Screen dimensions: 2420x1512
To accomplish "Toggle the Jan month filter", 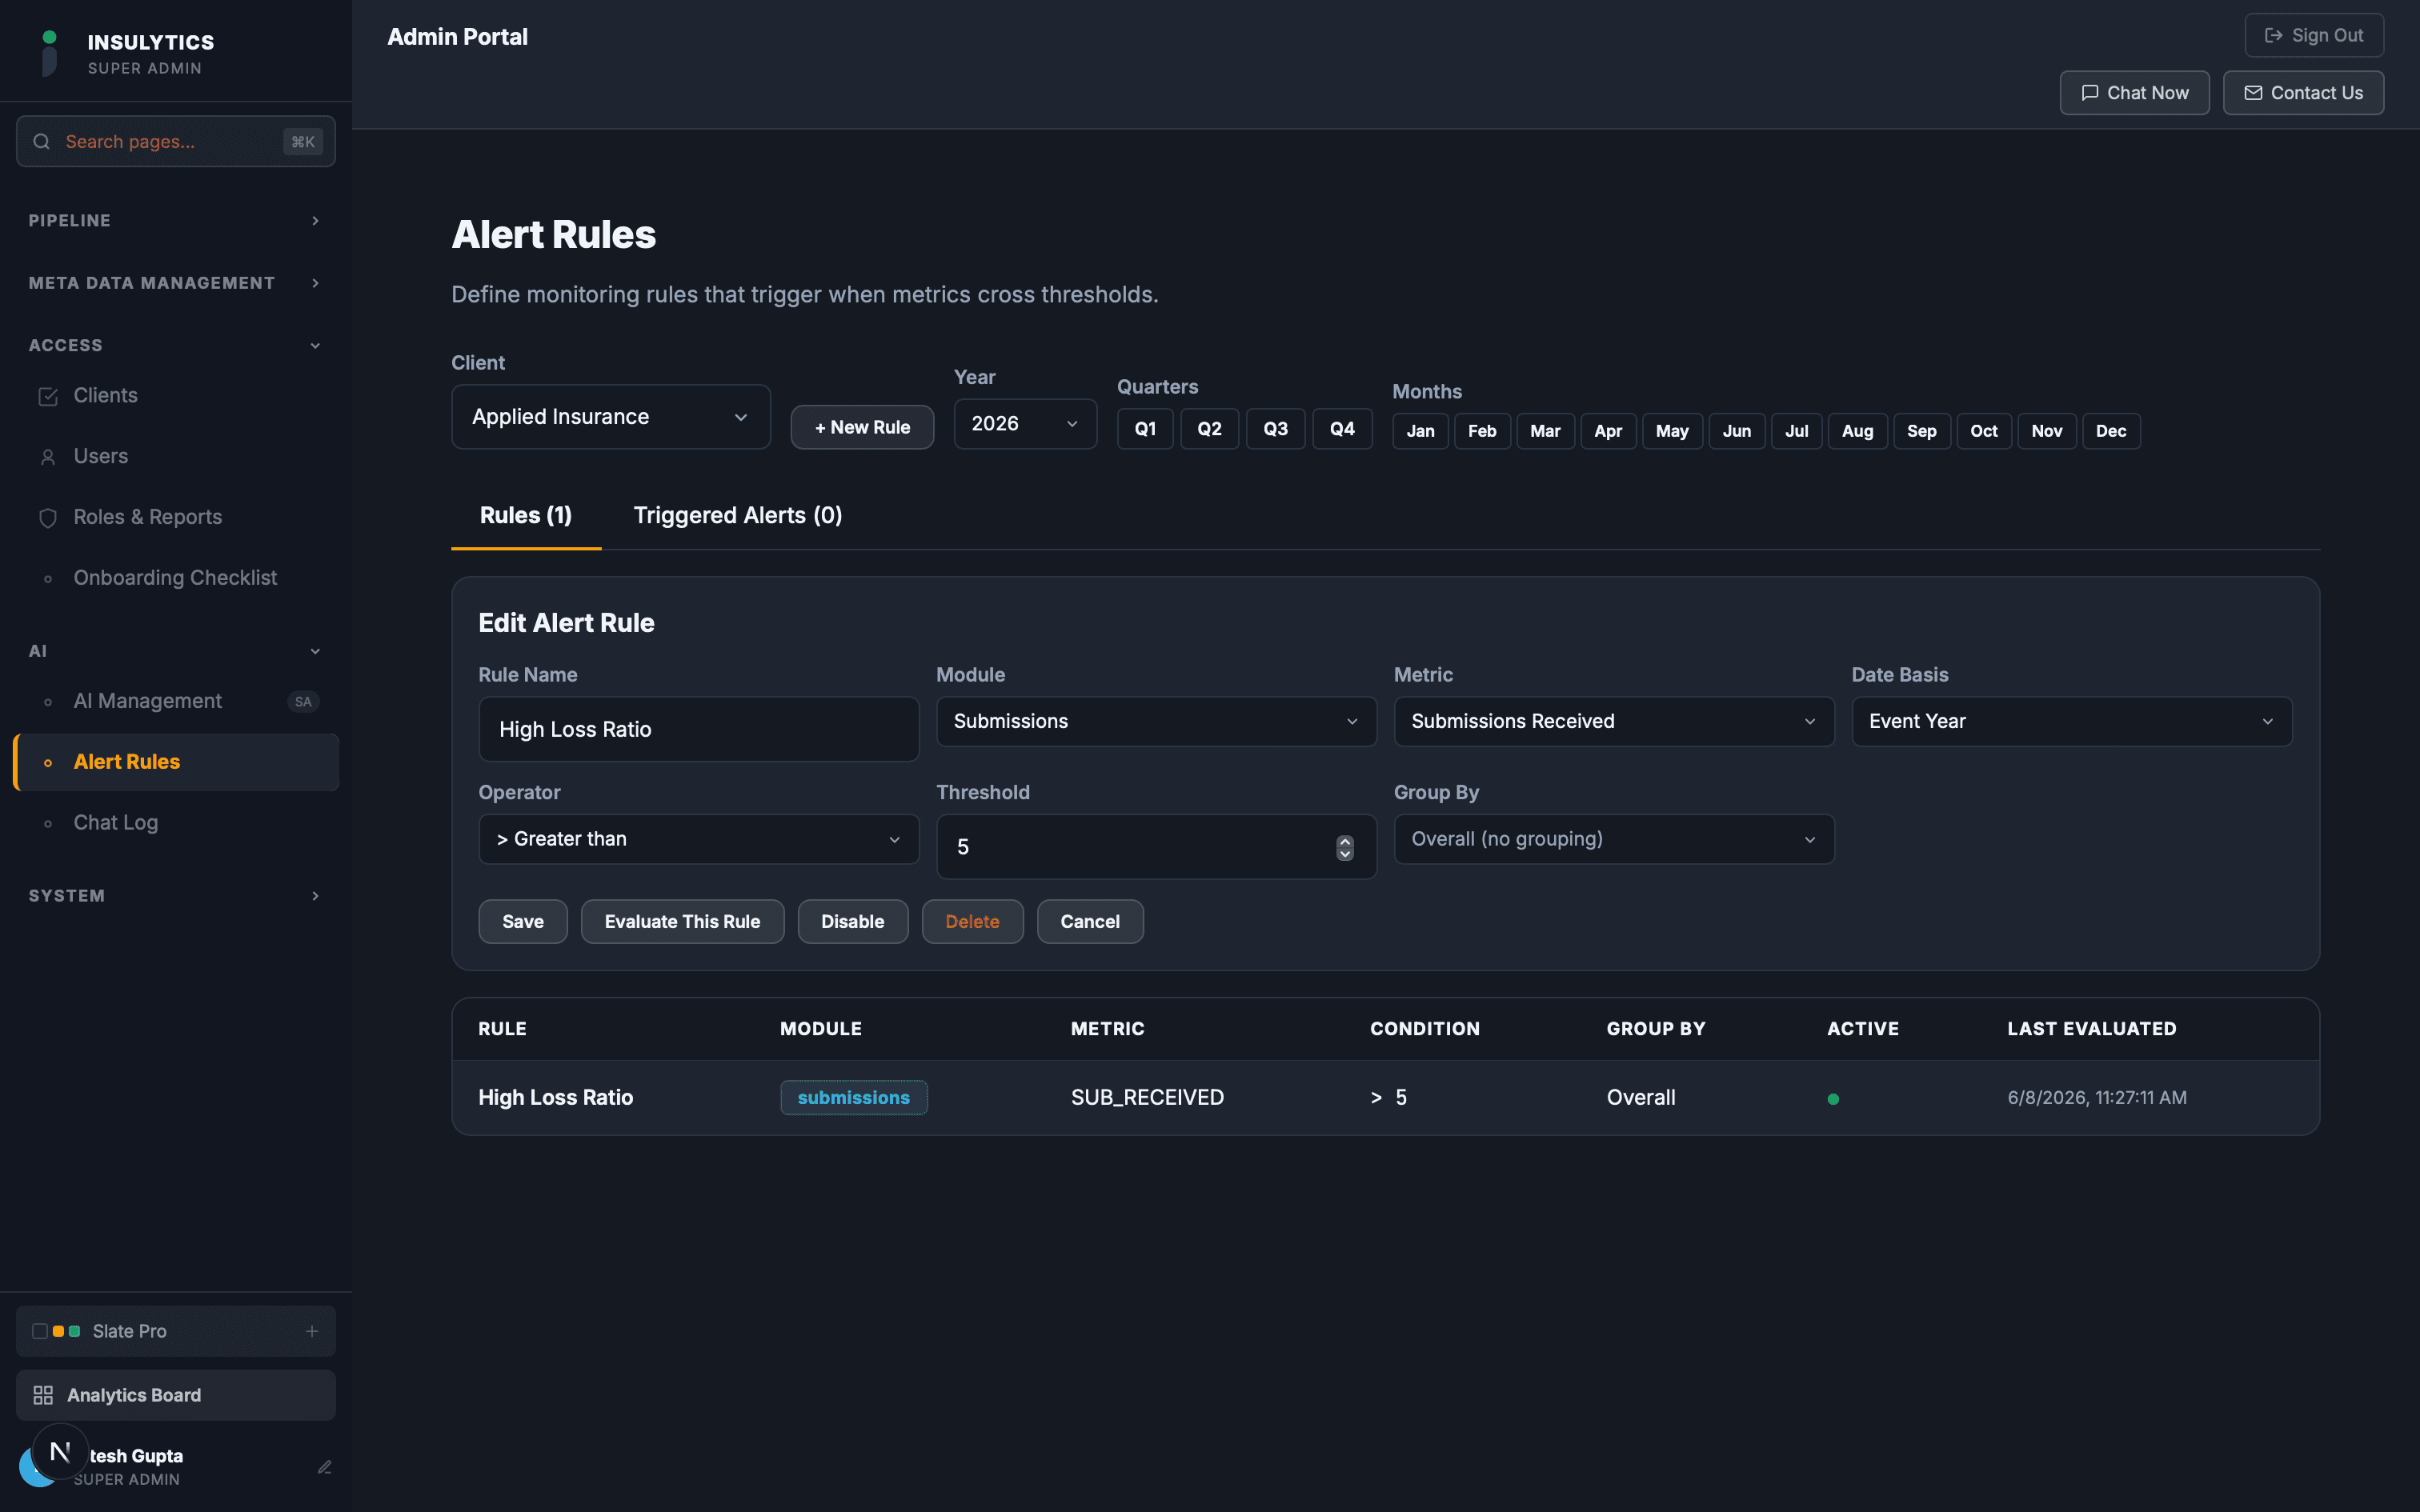I will (1420, 431).
